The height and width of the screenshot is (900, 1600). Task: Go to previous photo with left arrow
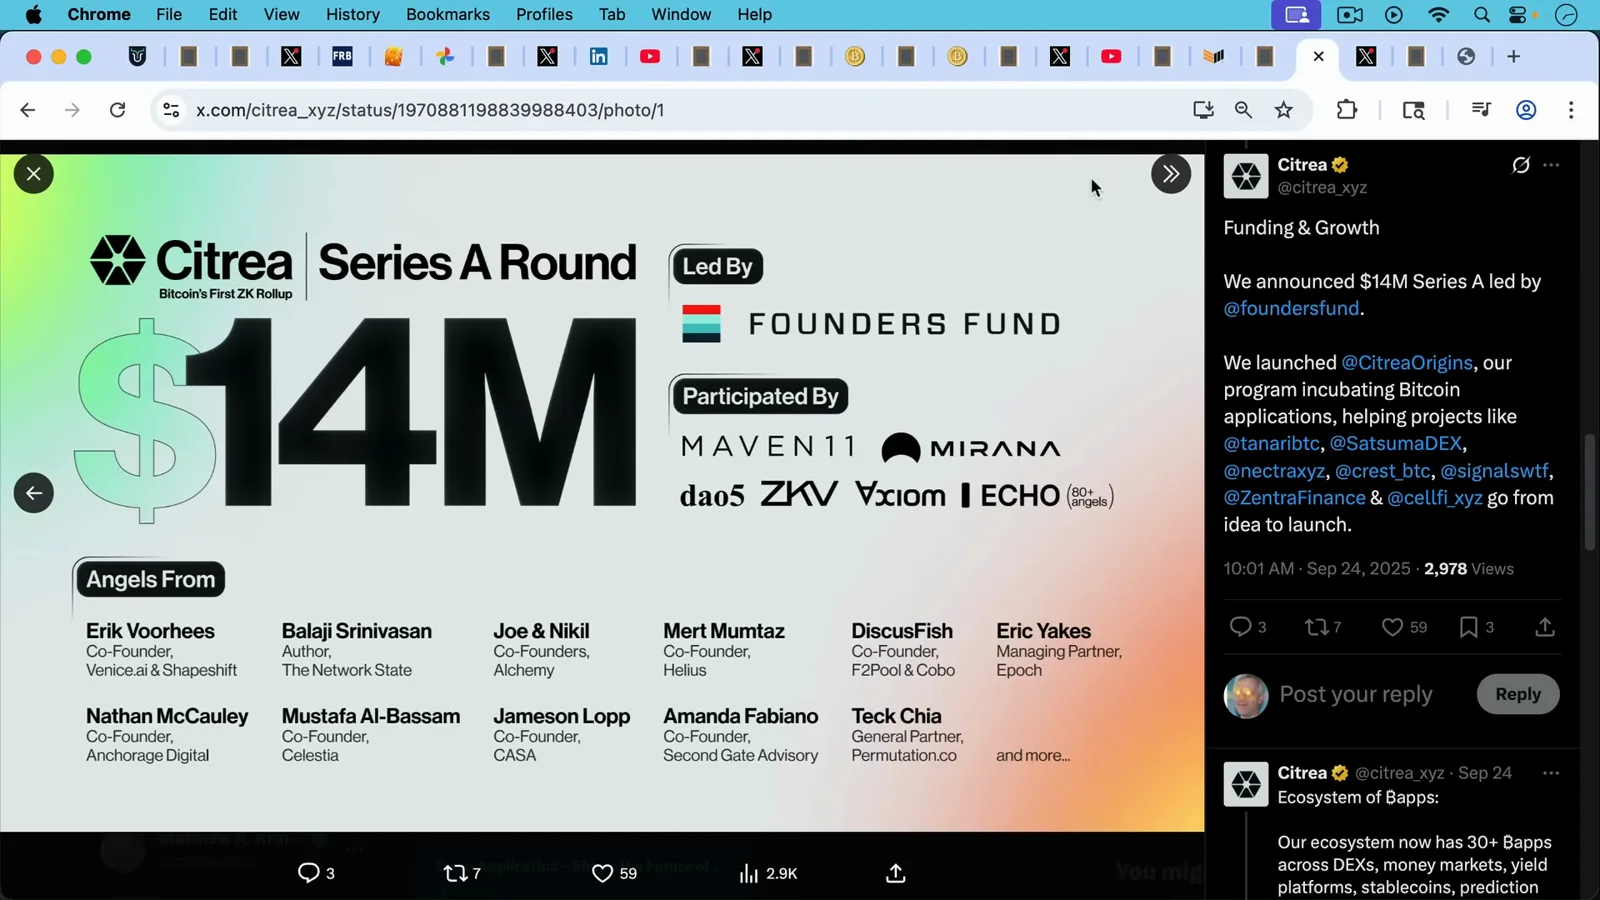(x=34, y=493)
